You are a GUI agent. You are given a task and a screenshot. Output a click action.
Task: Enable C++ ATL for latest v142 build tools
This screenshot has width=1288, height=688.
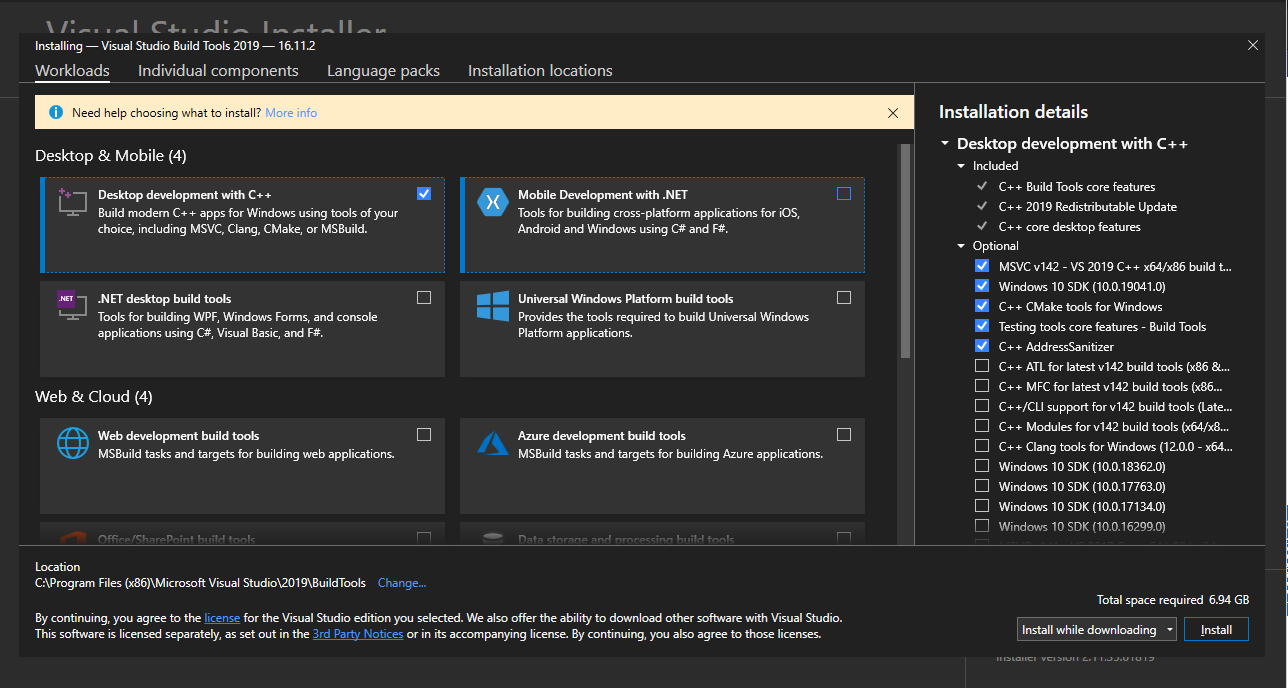(x=982, y=366)
